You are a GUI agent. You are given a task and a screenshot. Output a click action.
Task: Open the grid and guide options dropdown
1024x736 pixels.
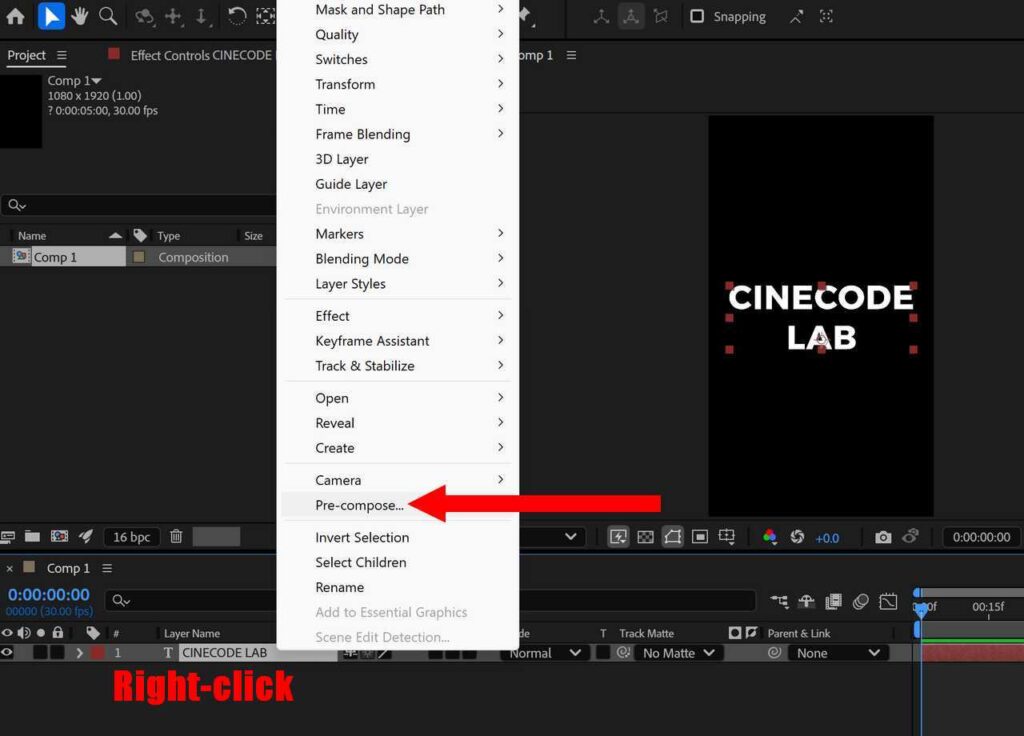727,537
